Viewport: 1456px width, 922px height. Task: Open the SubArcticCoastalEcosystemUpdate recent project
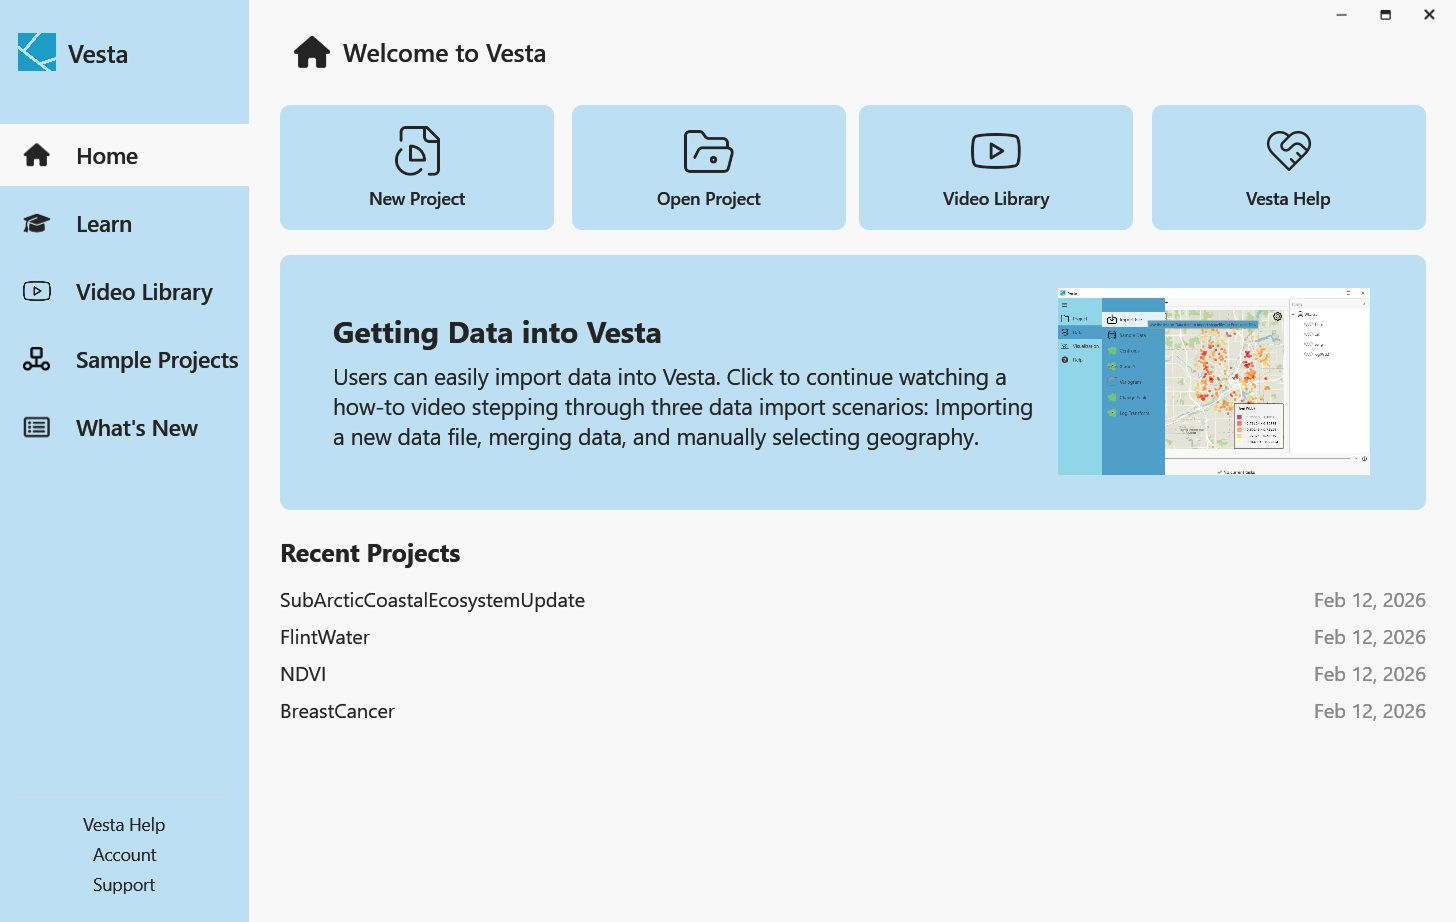tap(432, 600)
